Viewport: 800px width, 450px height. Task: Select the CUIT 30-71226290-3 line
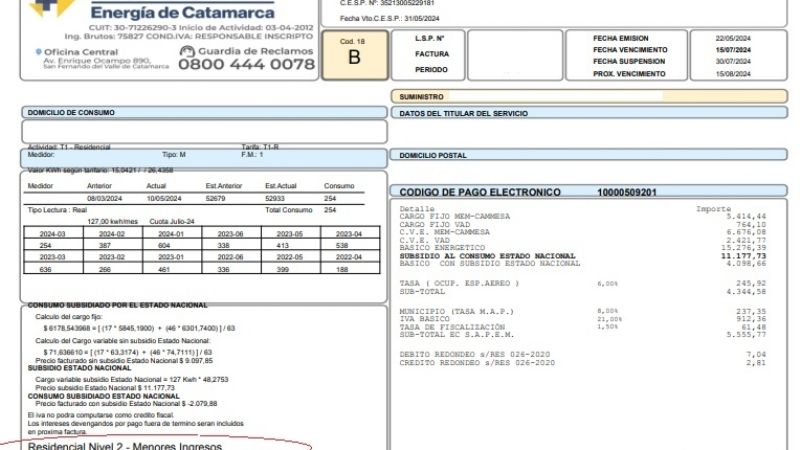click(x=201, y=28)
